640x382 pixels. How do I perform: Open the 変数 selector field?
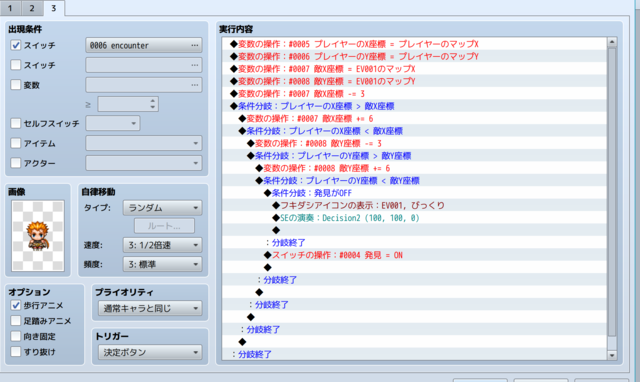[144, 85]
